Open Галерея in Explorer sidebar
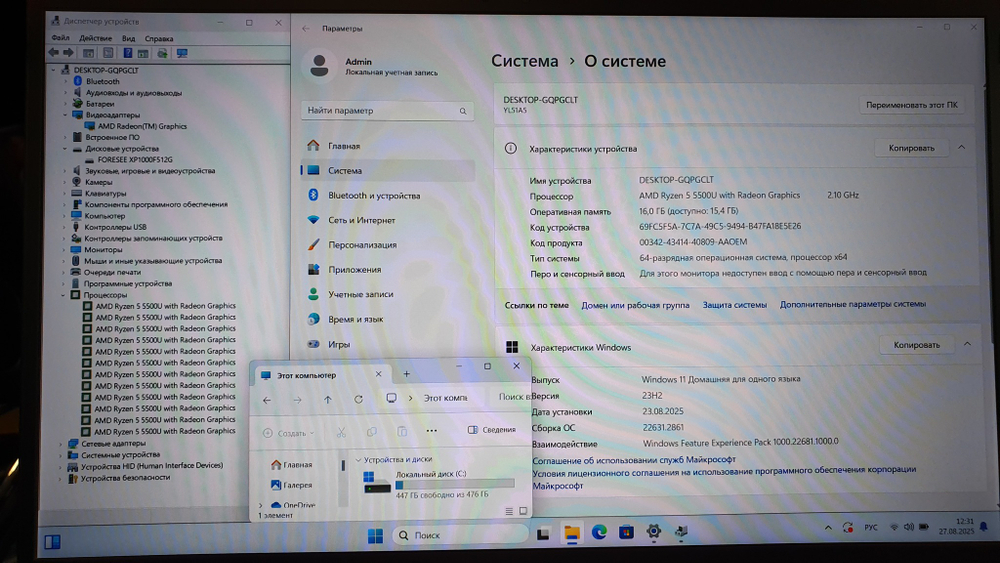The width and height of the screenshot is (1000, 563). (291, 485)
